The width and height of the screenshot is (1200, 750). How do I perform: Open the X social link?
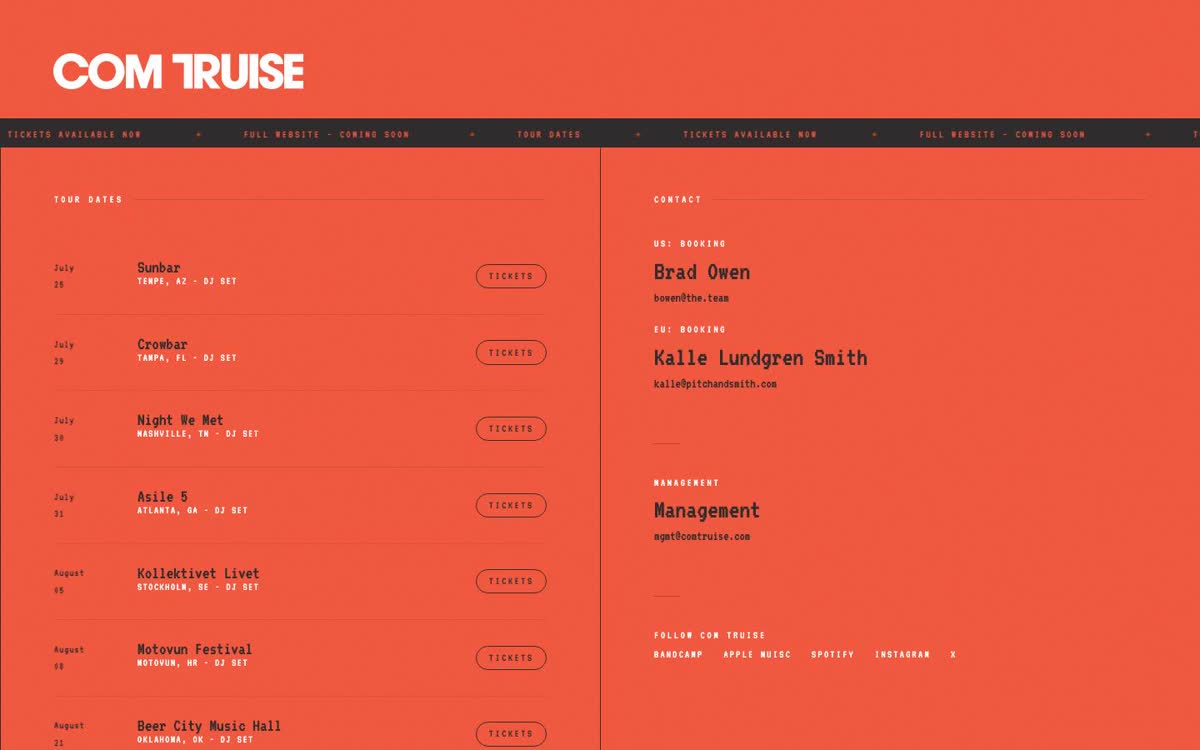(x=953, y=655)
